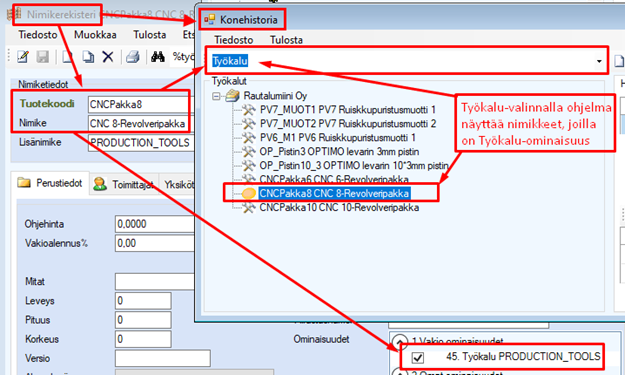Click the Pituus input field
Screen dimensions: 625x375
(x=143, y=320)
